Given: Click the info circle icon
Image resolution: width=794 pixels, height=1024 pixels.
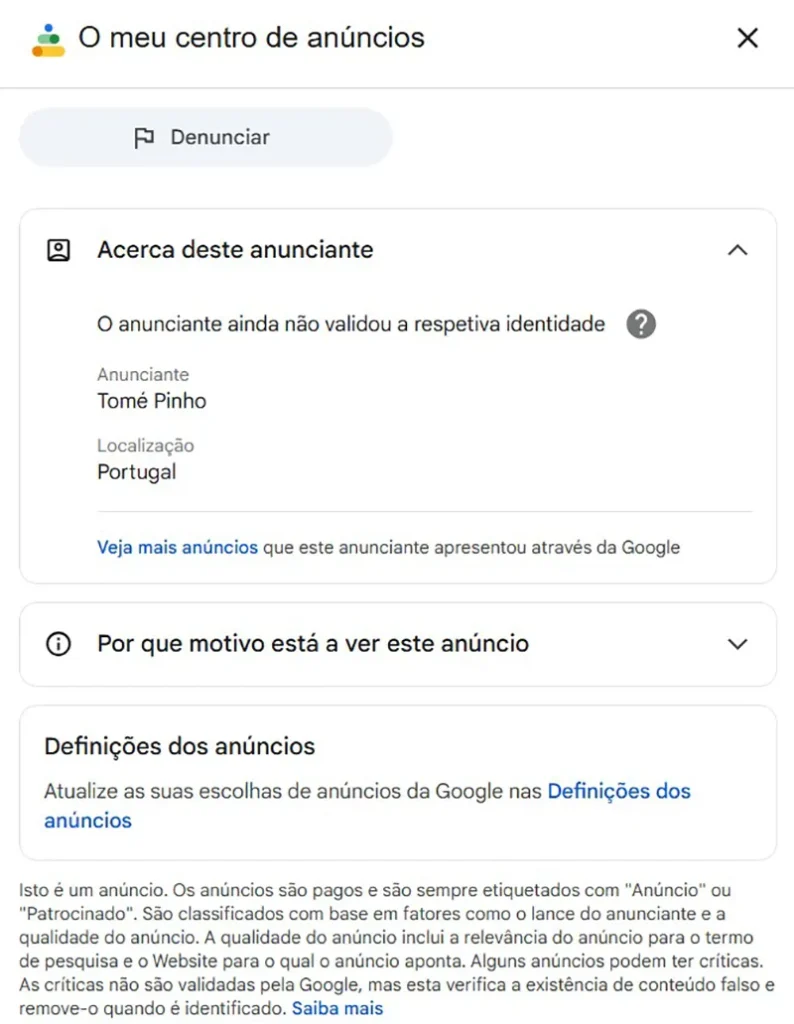Looking at the screenshot, I should (59, 644).
